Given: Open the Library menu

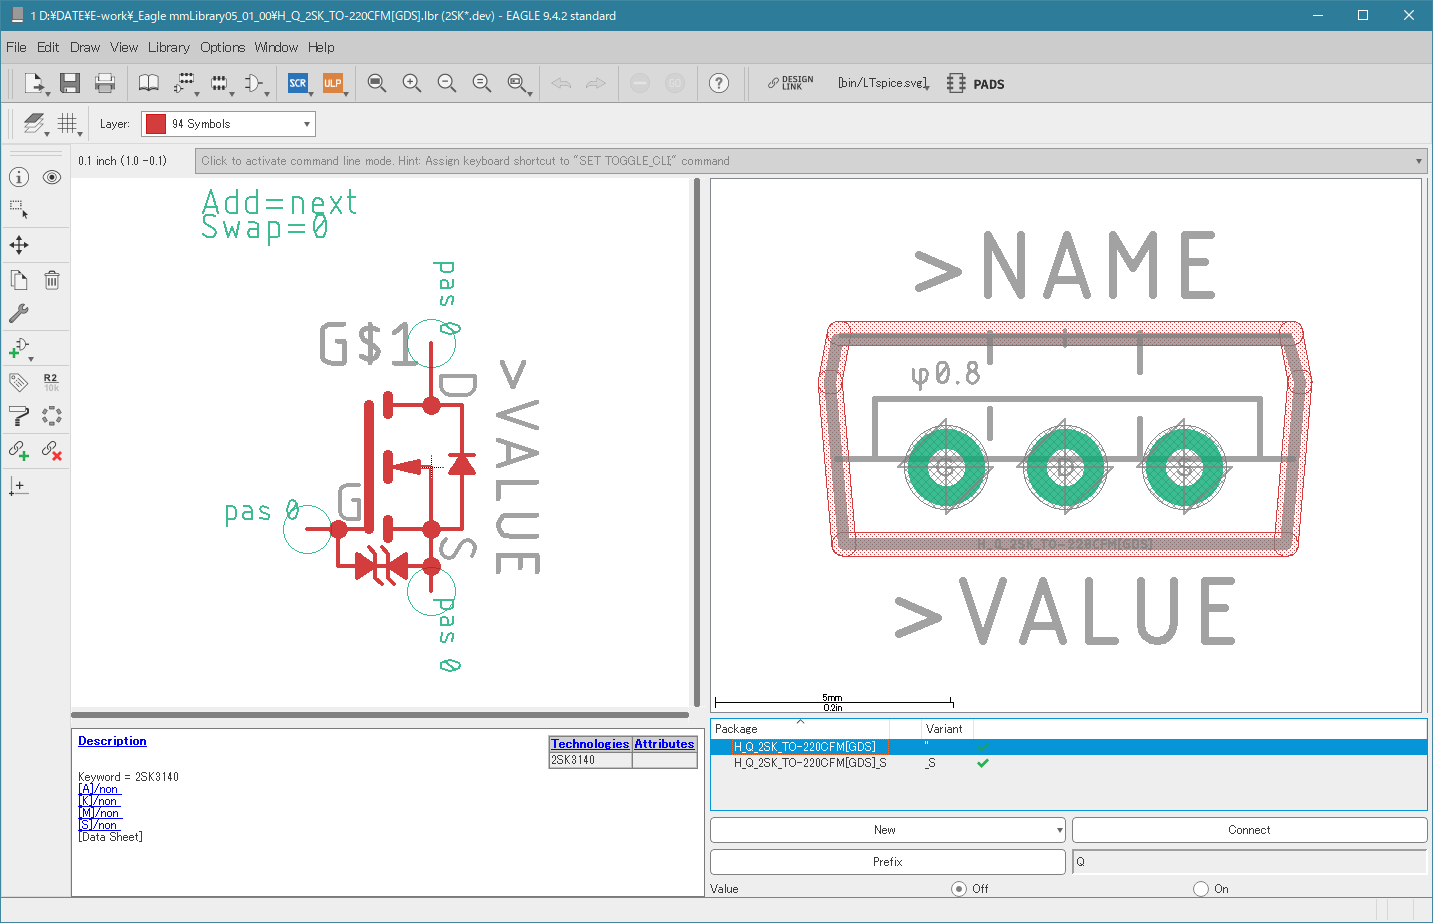Looking at the screenshot, I should [x=168, y=47].
